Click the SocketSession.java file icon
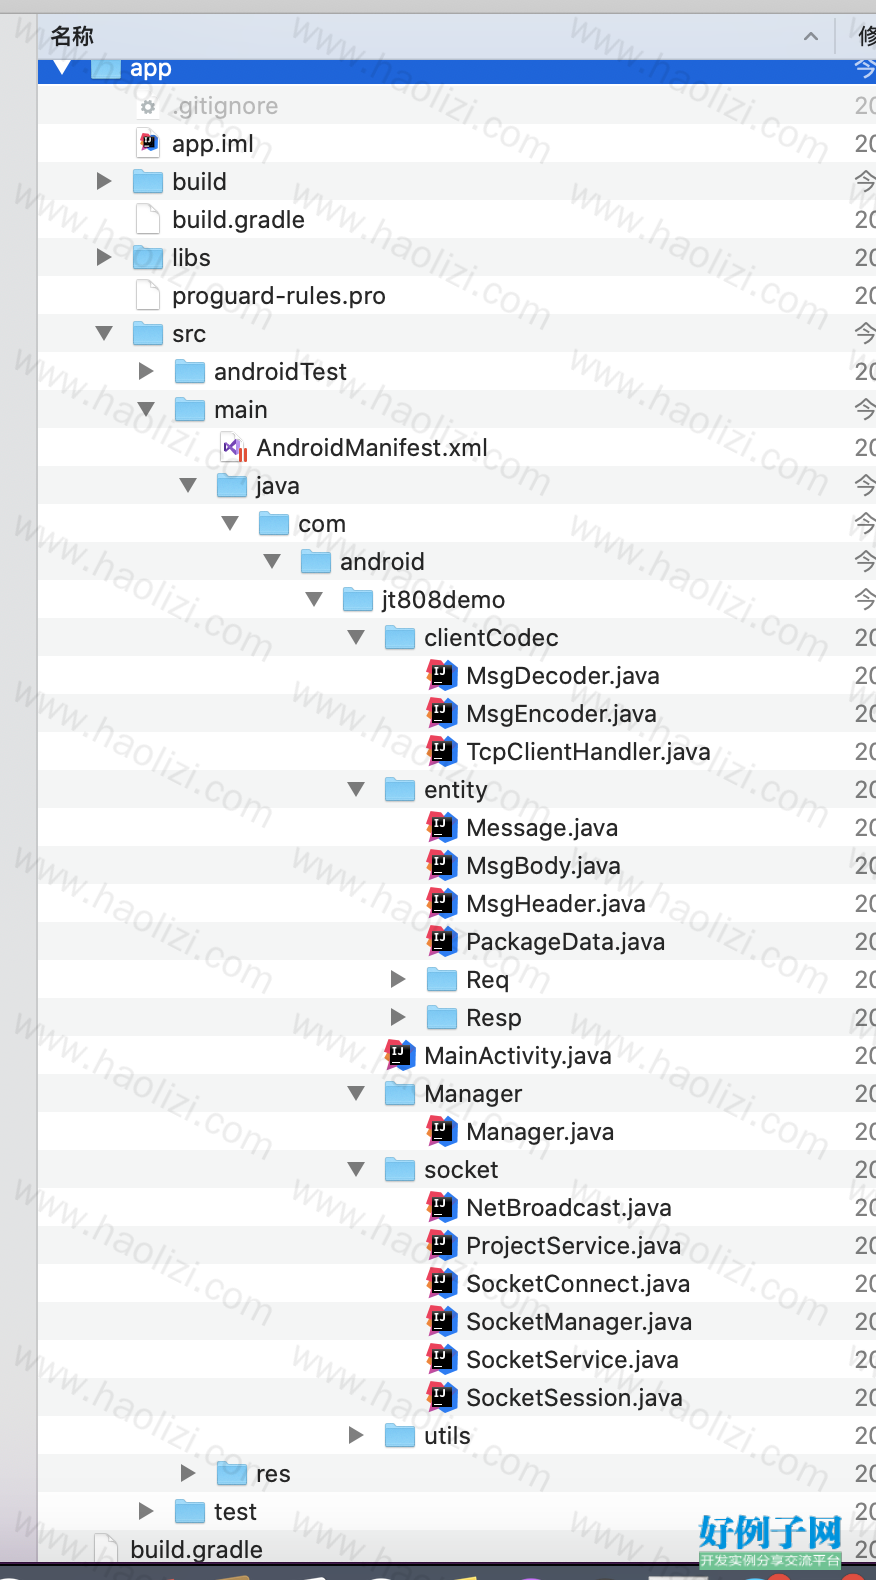This screenshot has width=876, height=1580. click(442, 1397)
